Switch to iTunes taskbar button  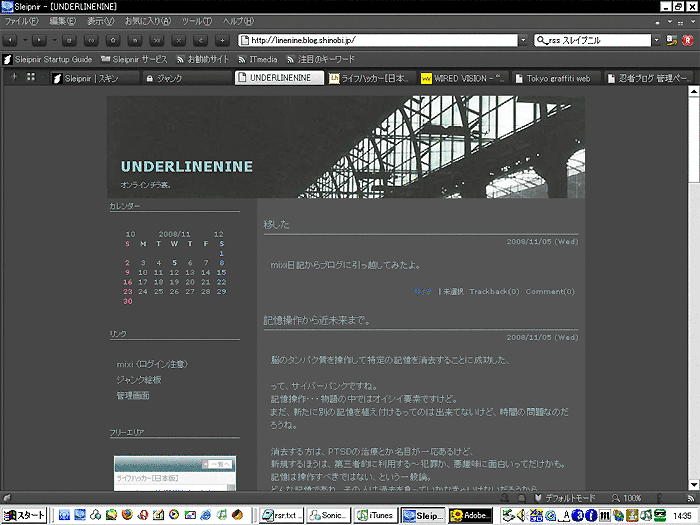point(376,515)
